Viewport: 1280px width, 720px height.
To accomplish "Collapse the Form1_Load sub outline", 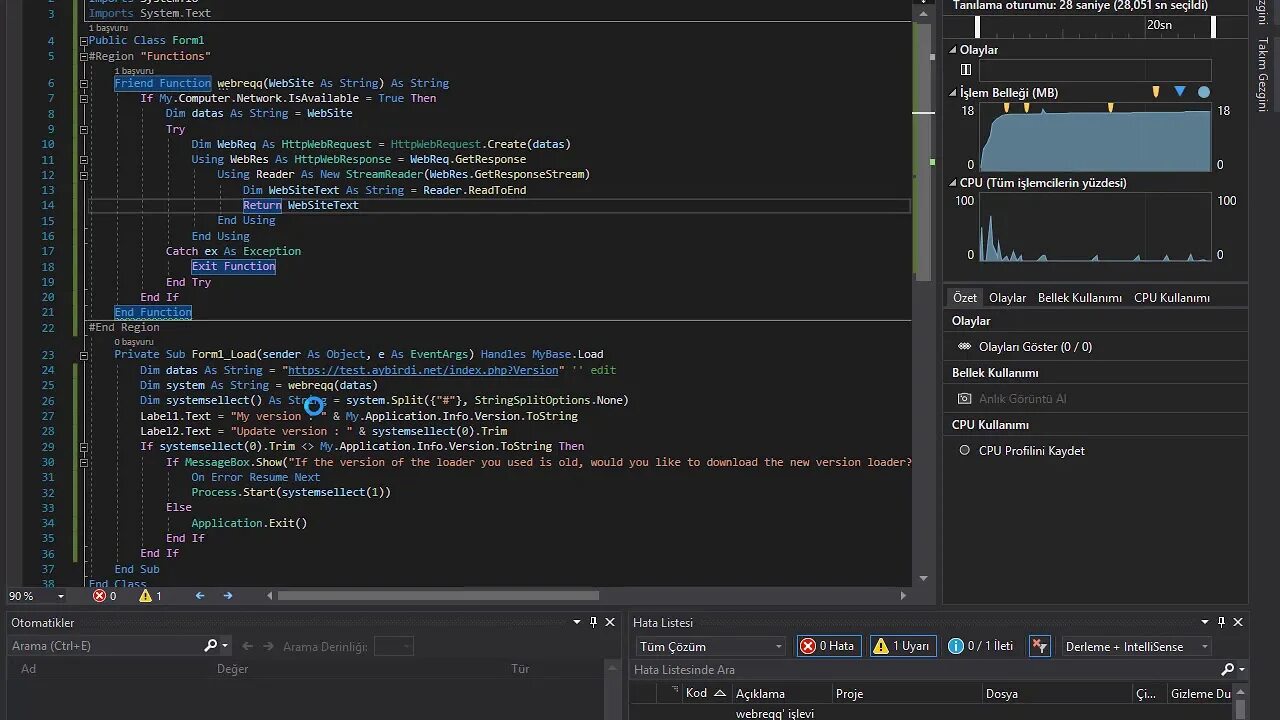I will 84,354.
